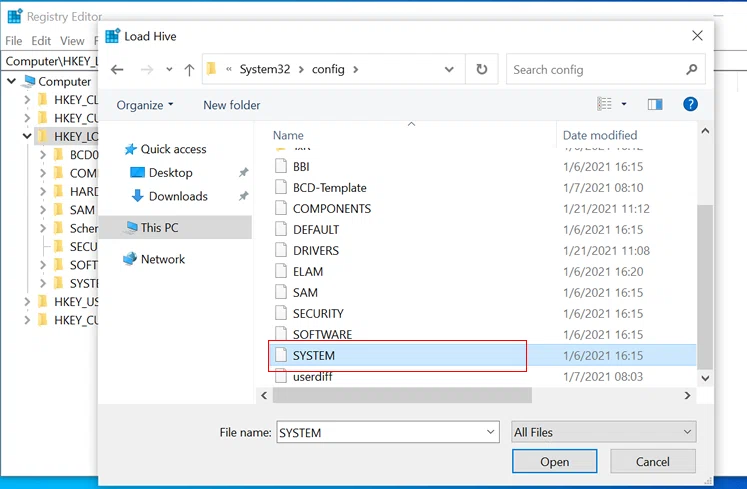747x489 pixels.
Task: Open the File name history dropdown
Action: (491, 432)
